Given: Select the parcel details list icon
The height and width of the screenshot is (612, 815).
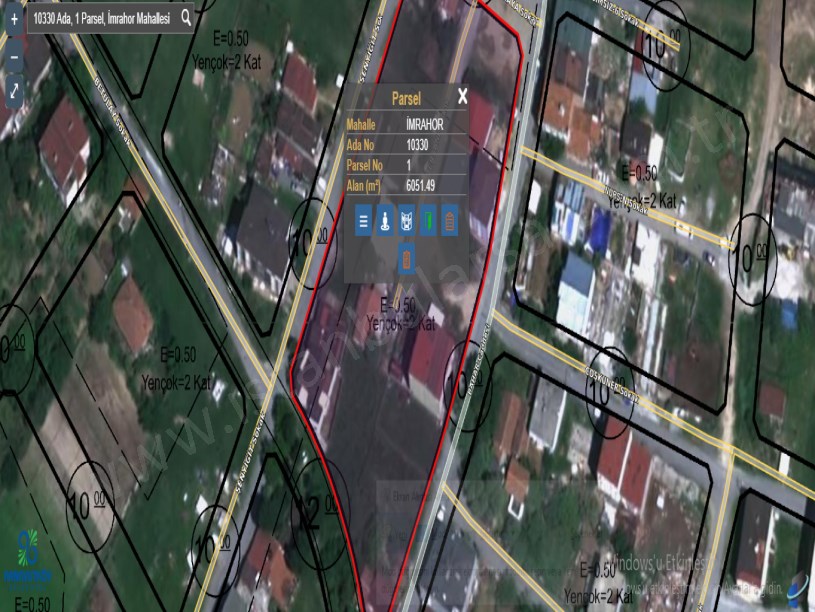Looking at the screenshot, I should click(x=362, y=222).
